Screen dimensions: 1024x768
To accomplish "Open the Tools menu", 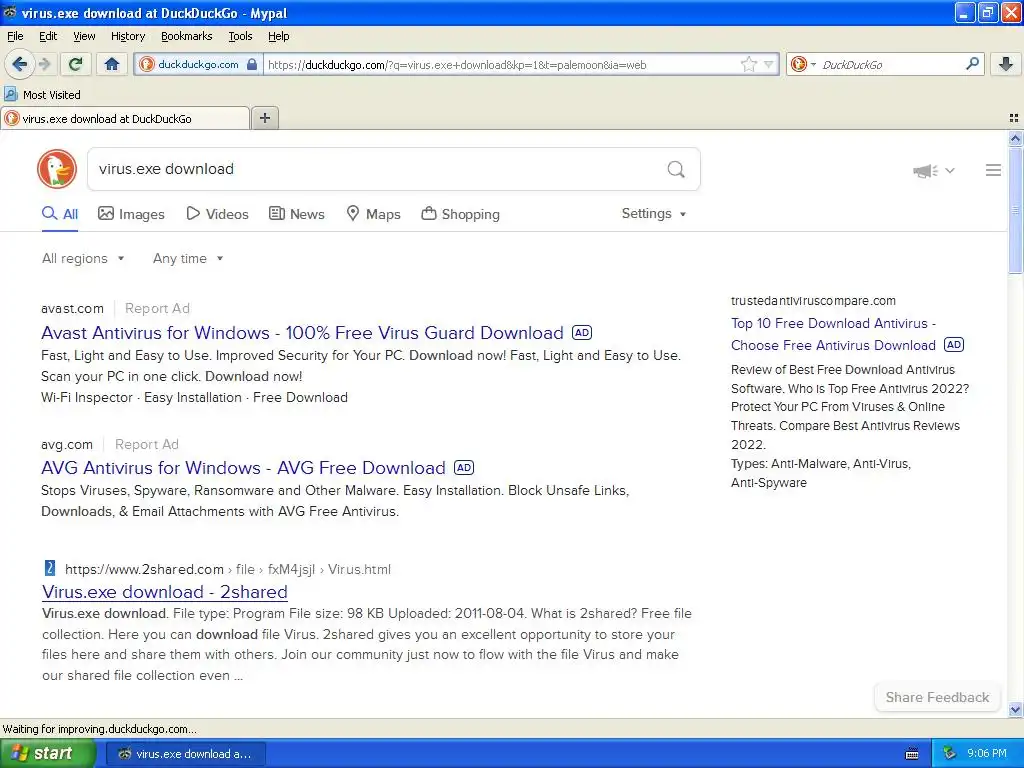I will point(240,36).
